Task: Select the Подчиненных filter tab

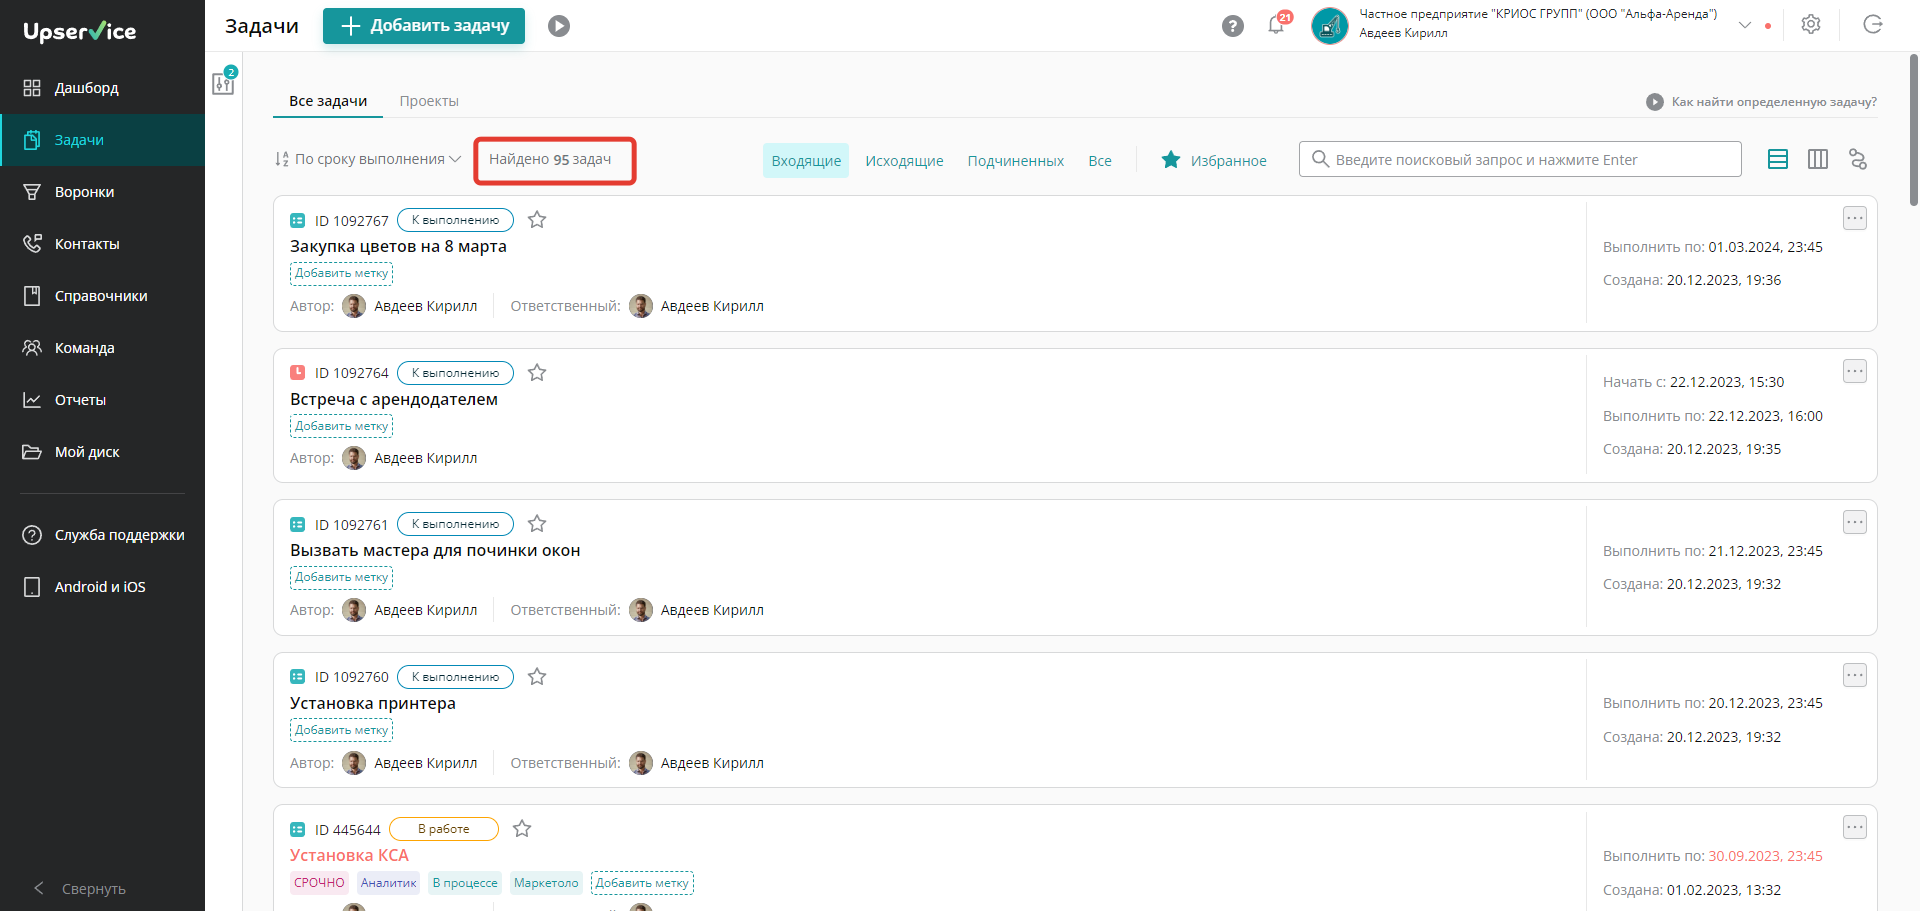Action: click(1015, 161)
